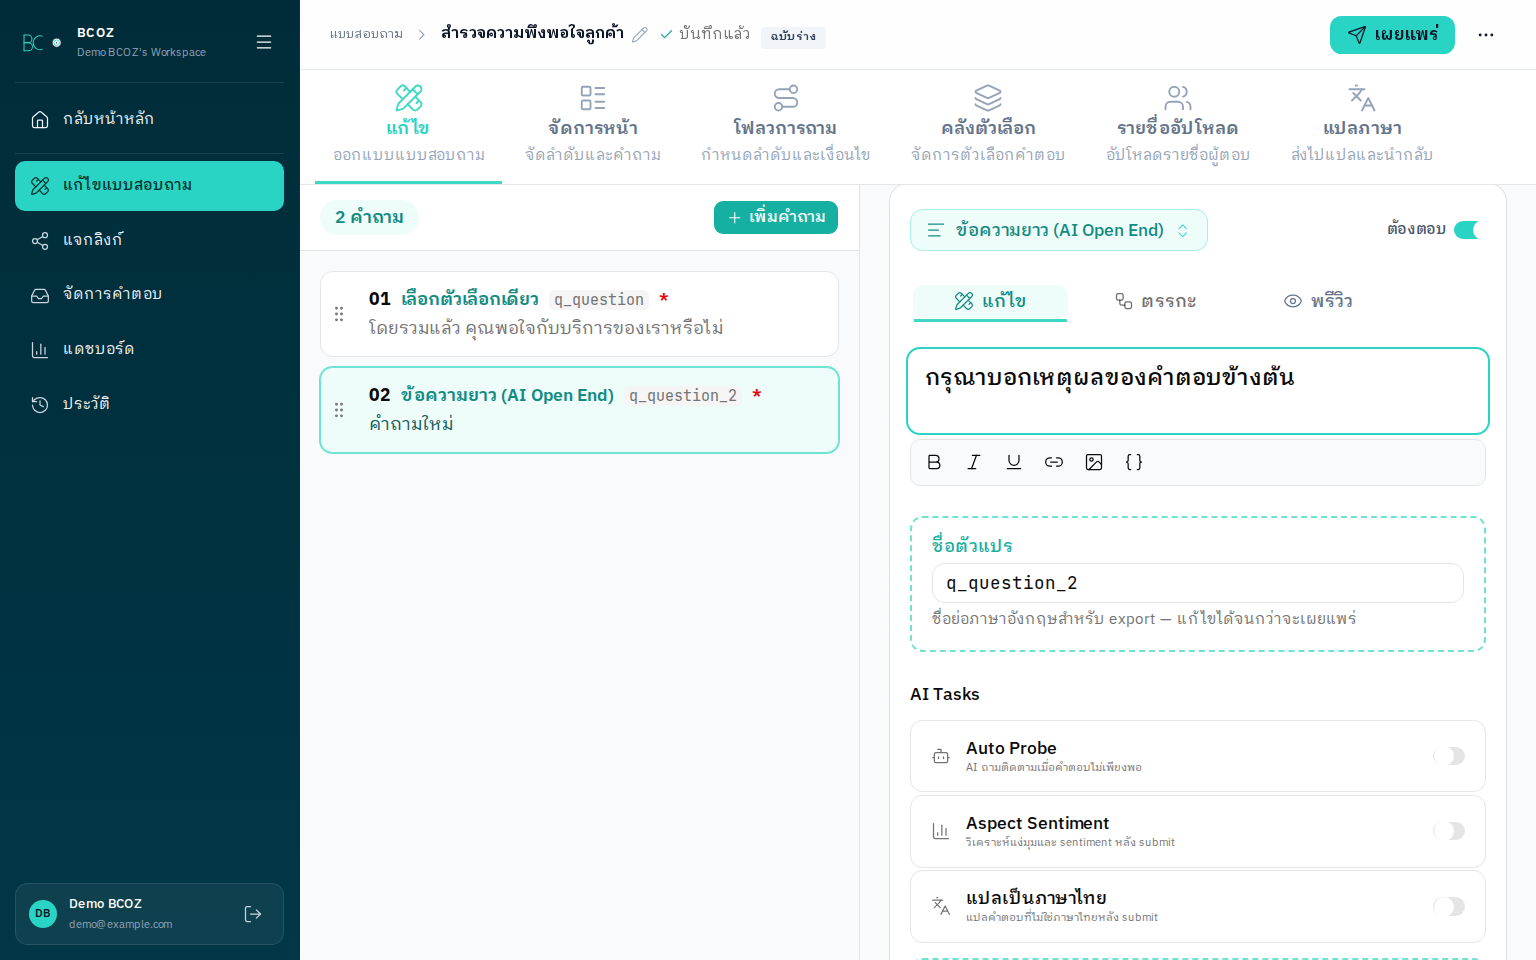Click the insert image icon

pyautogui.click(x=1094, y=462)
